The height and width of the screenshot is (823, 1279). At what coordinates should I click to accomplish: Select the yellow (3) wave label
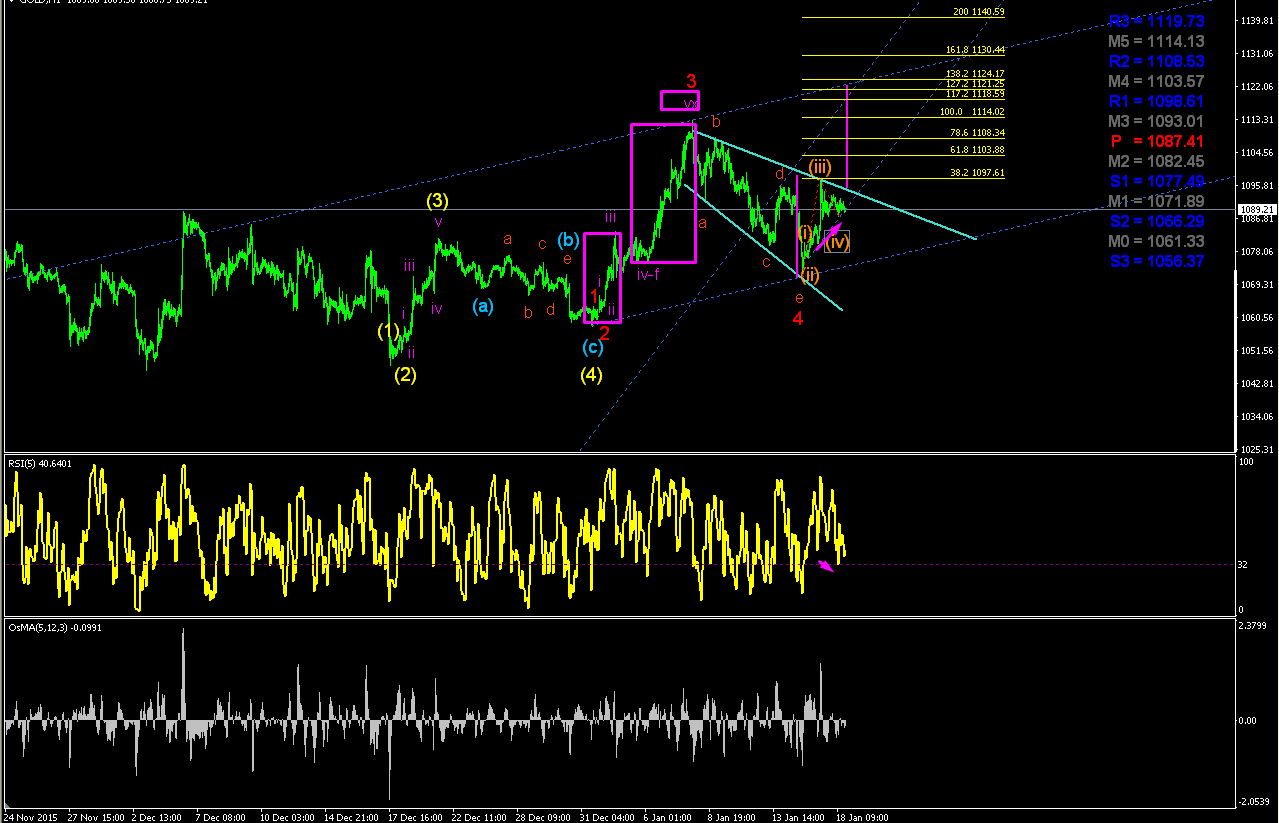coord(437,200)
